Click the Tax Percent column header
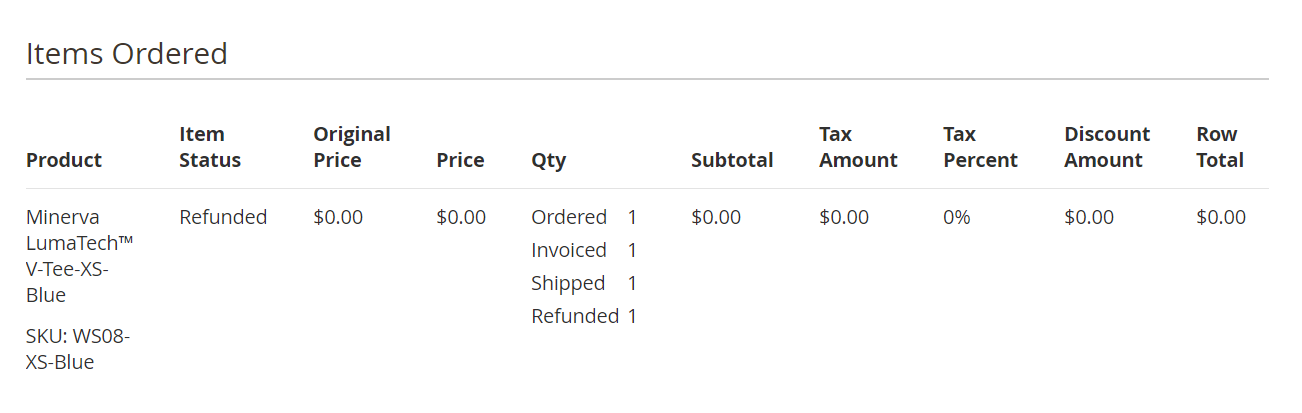Screen dimensions: 1302x413 [980, 147]
